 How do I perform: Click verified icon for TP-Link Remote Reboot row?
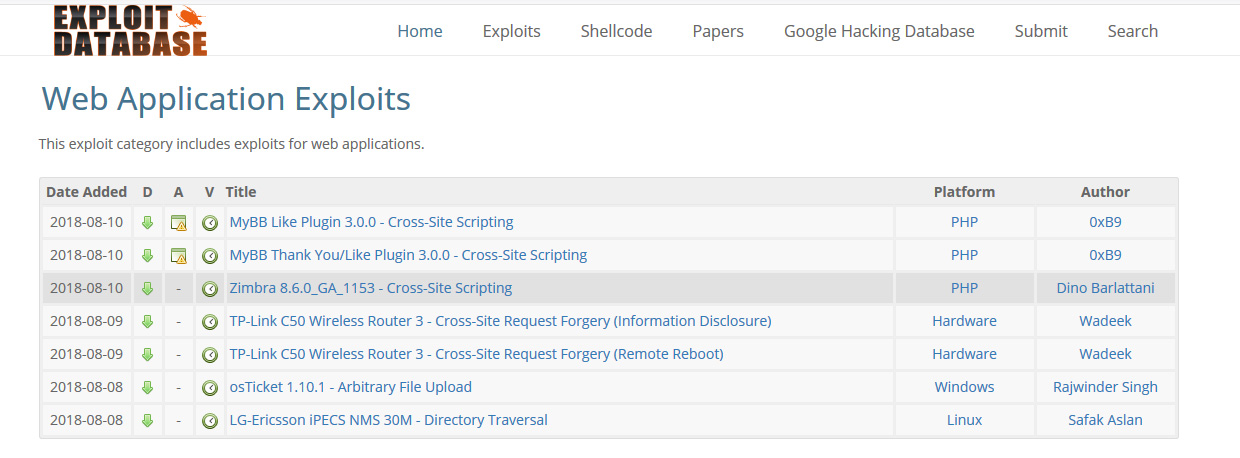(210, 355)
